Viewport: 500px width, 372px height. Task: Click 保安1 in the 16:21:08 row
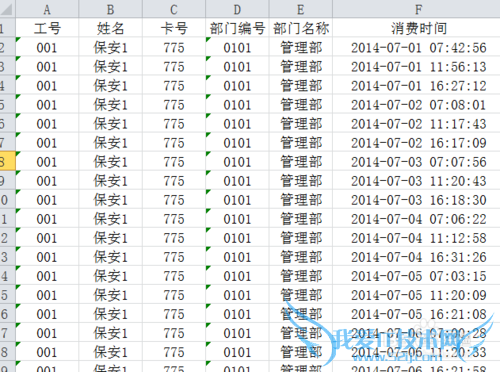point(110,313)
